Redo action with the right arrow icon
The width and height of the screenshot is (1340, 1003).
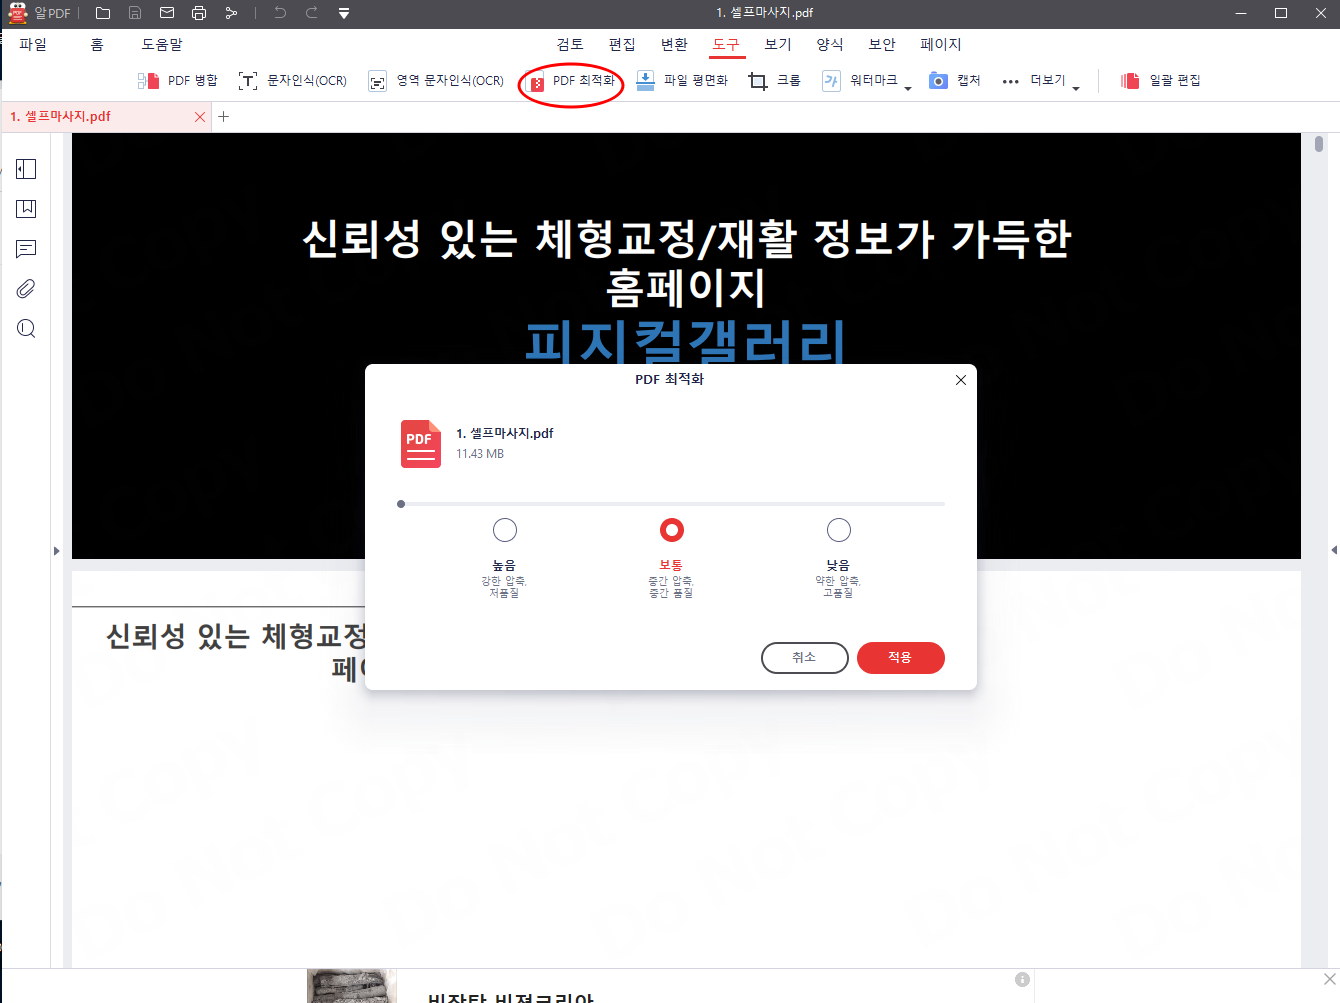coord(312,13)
